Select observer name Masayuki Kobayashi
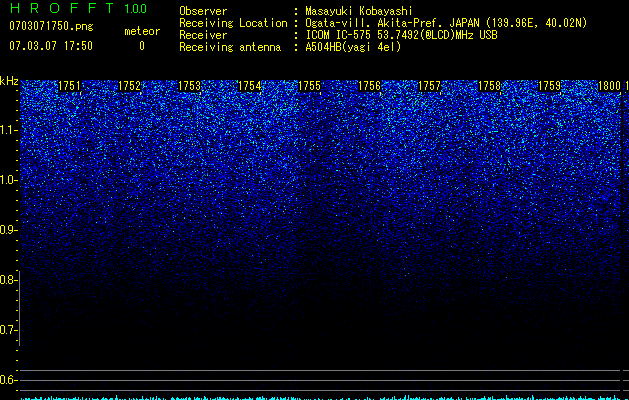The height and width of the screenshot is (400, 629). click(x=359, y=11)
